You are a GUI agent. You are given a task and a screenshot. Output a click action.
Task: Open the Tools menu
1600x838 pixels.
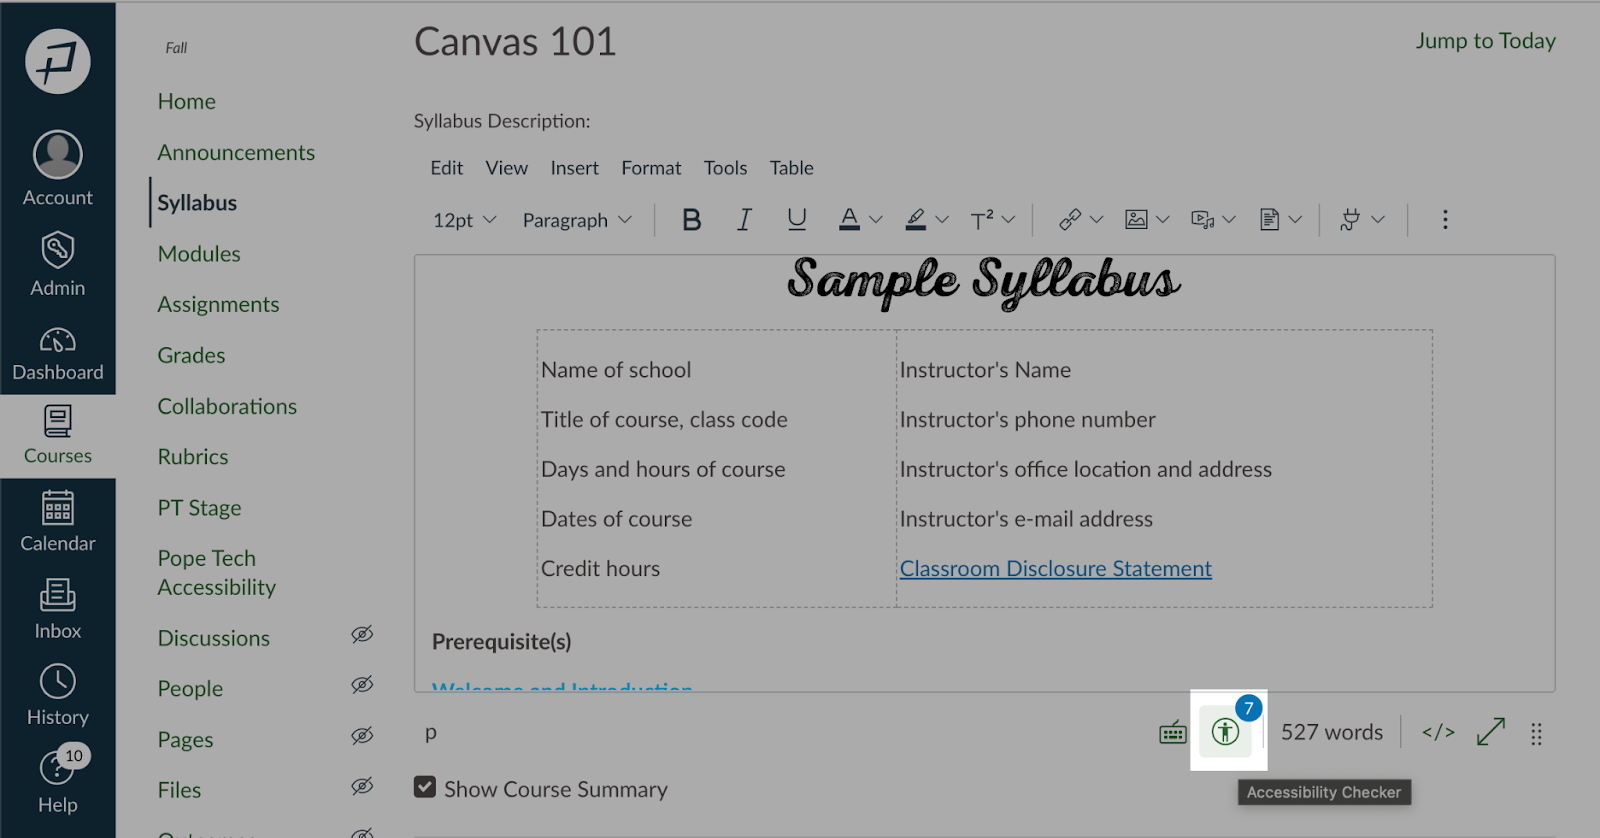click(x=726, y=168)
